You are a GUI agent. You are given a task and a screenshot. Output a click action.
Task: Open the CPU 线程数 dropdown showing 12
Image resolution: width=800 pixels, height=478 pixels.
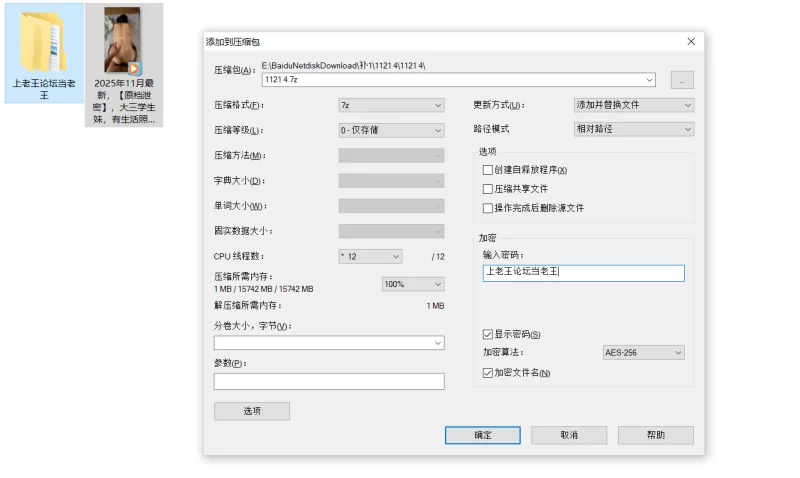pos(370,256)
